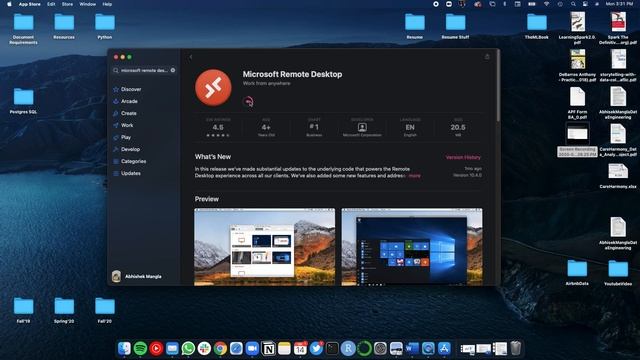This screenshot has width=640, height=360.
Task: Click the EN English language info
Action: [410, 127]
